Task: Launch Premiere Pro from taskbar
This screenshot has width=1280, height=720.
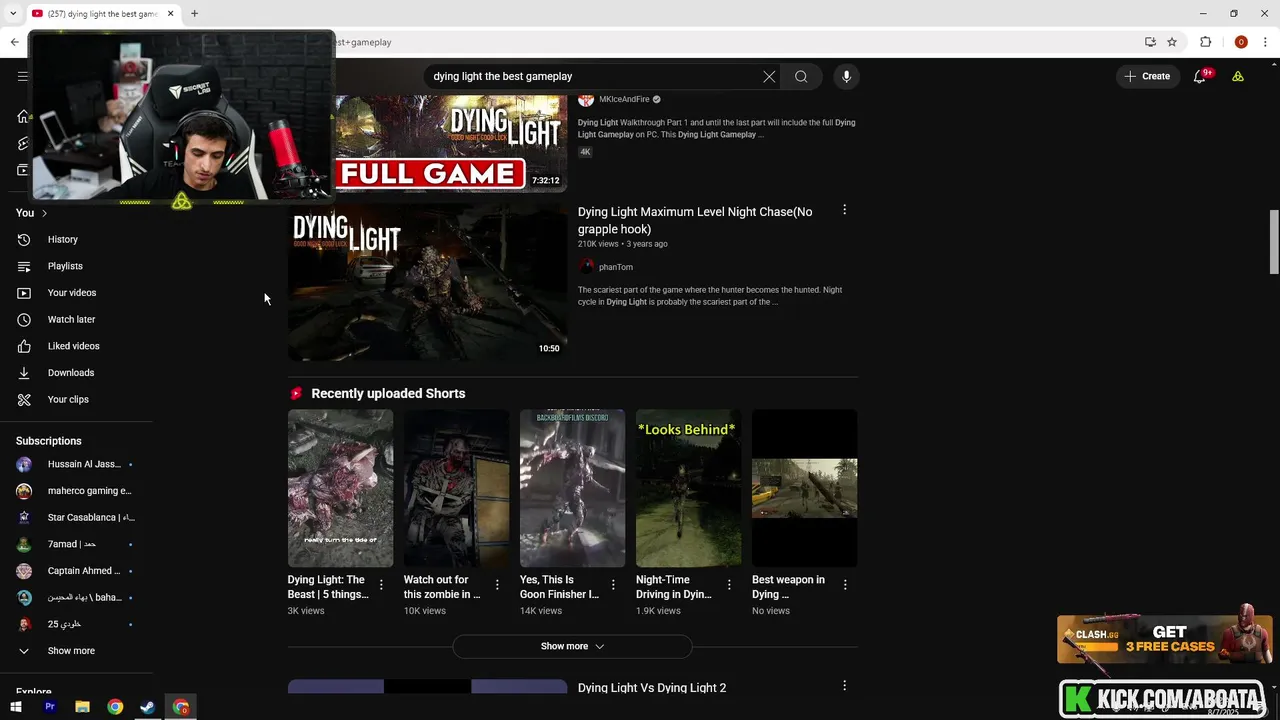Action: (49, 707)
